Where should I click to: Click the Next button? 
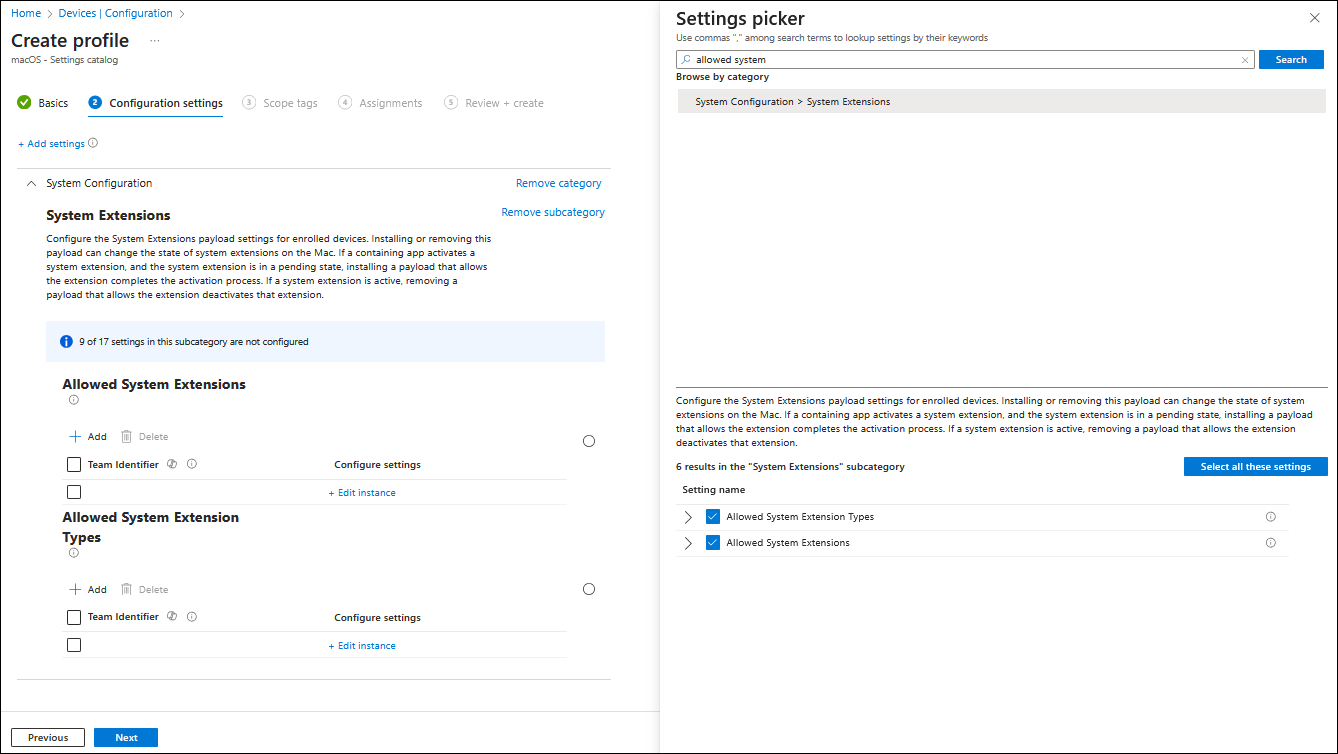(126, 738)
